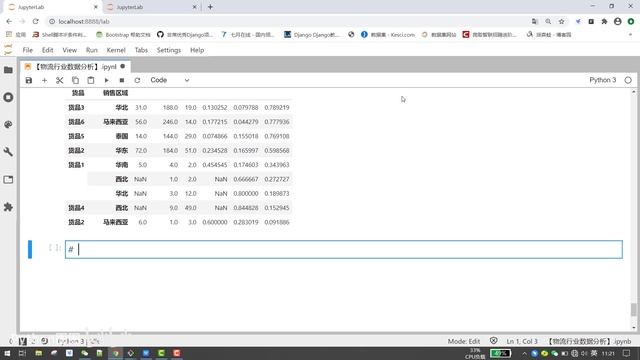
Task: Click table cell value 0.789219
Action: [277, 108]
